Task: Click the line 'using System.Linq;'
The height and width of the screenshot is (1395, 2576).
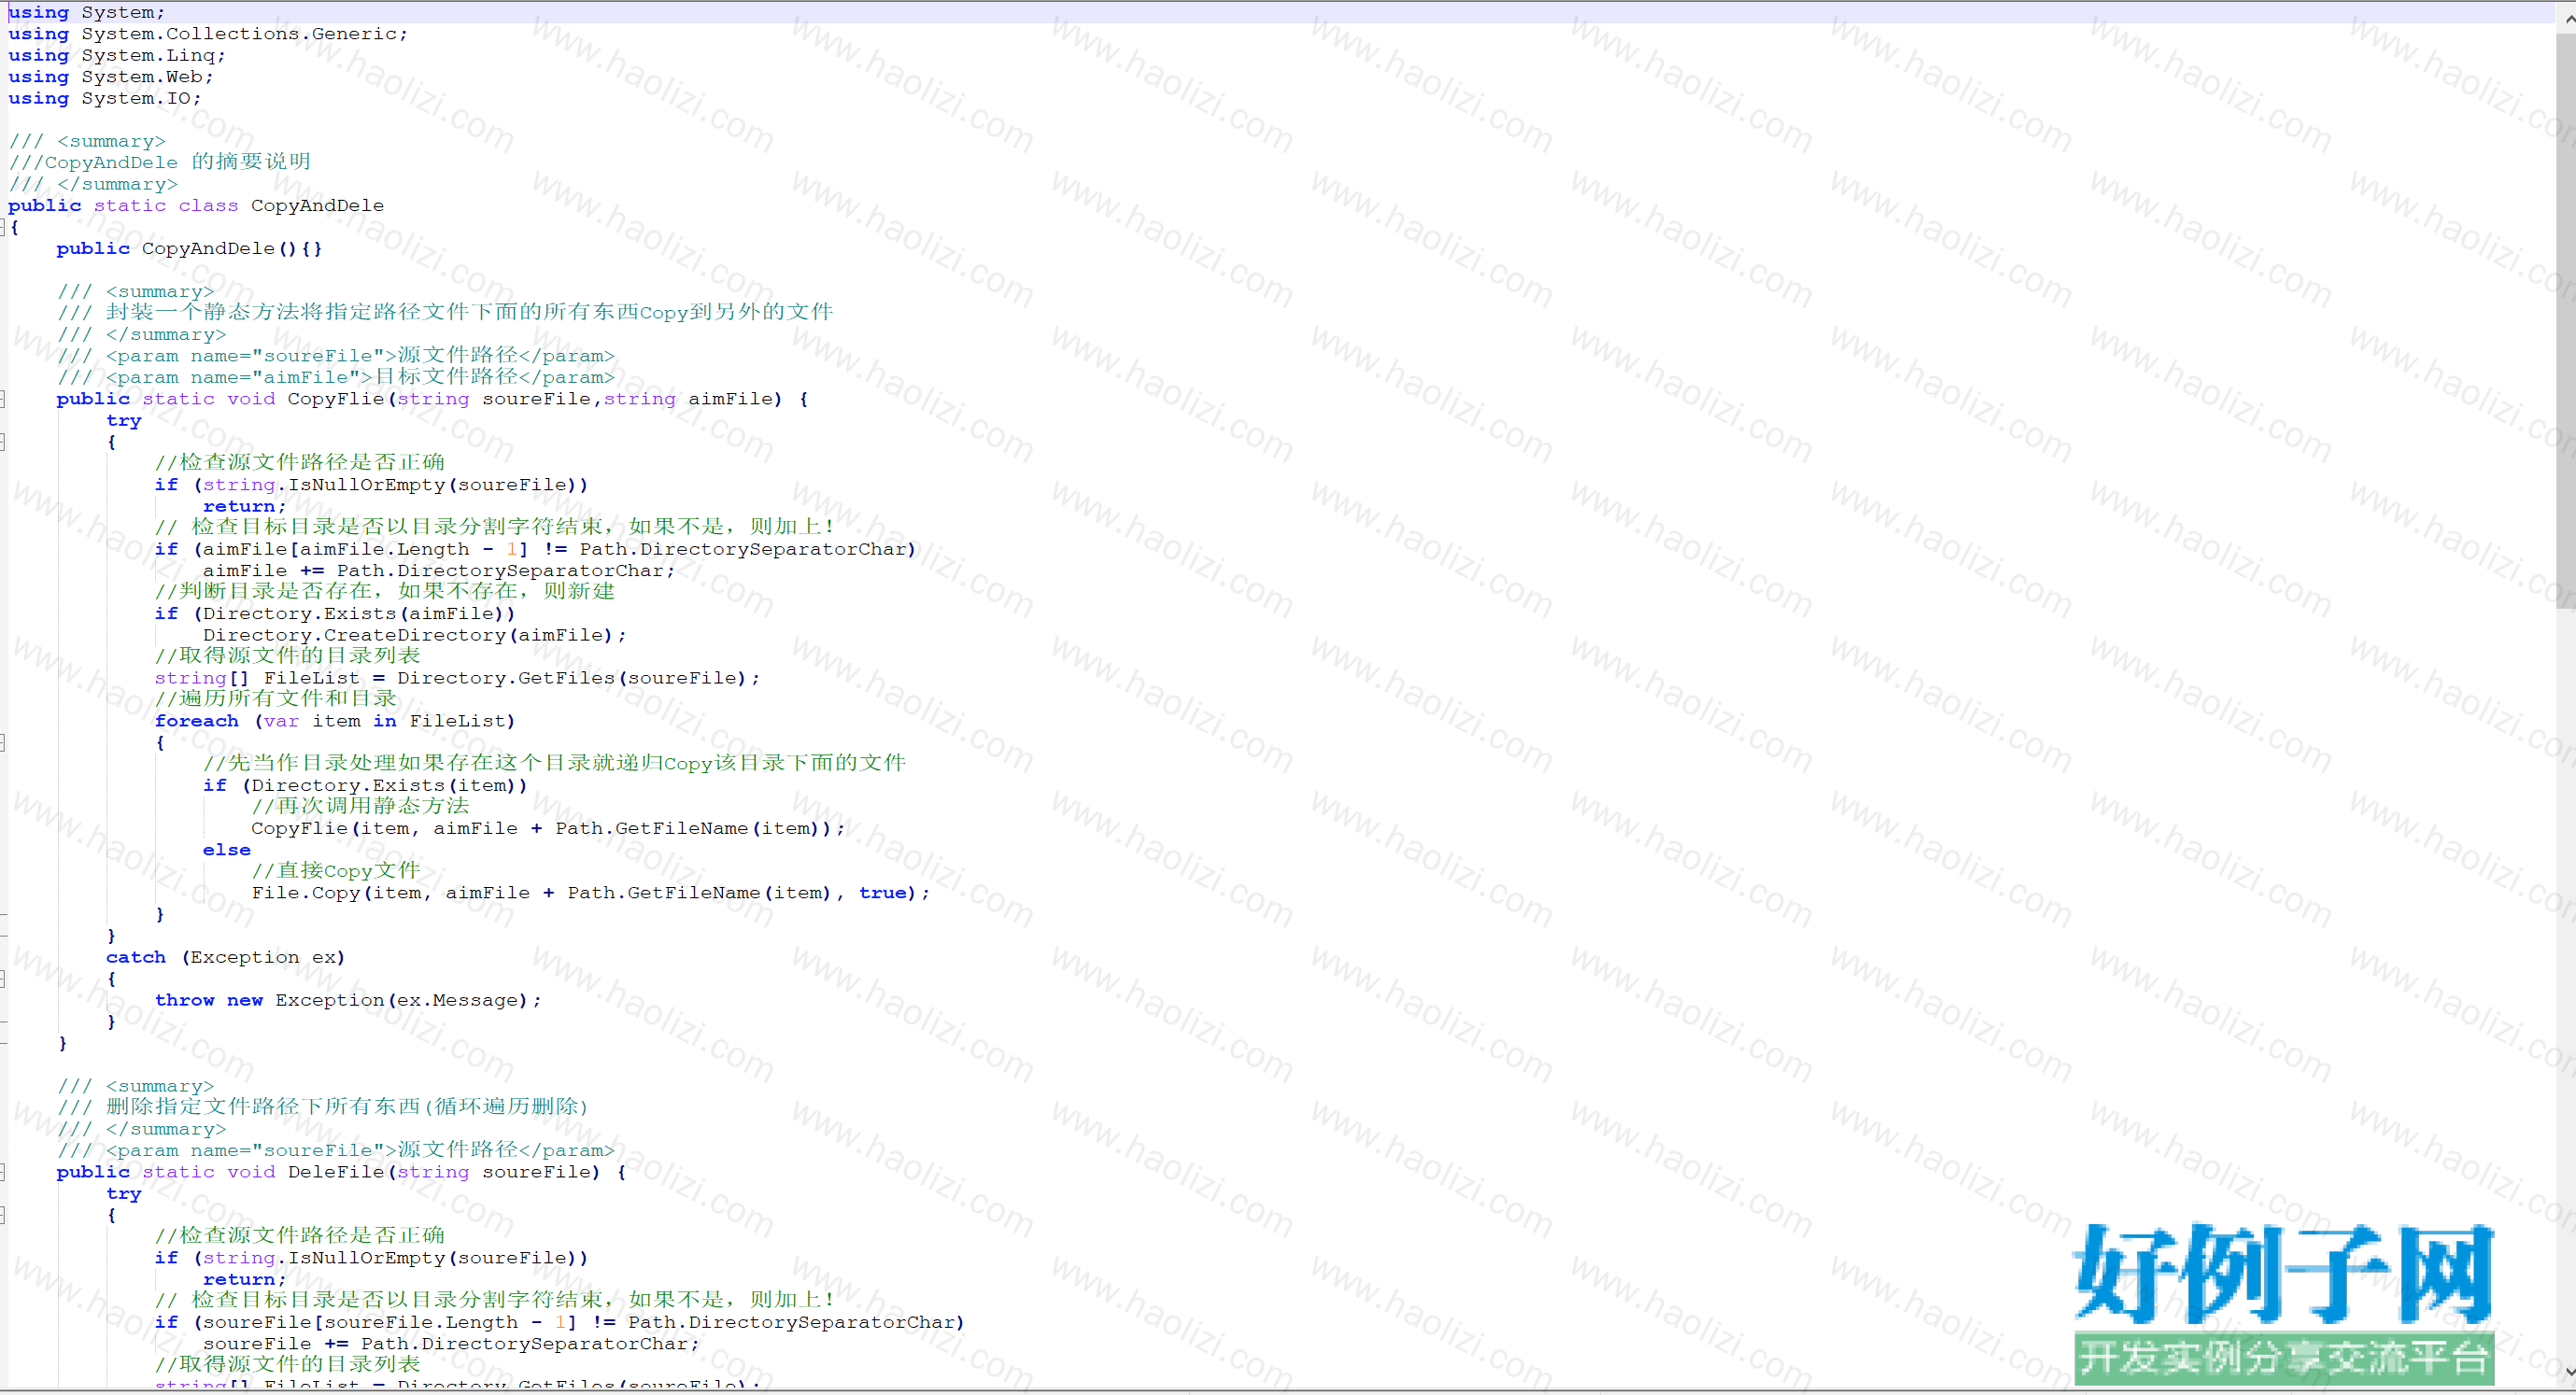Action: click(117, 56)
